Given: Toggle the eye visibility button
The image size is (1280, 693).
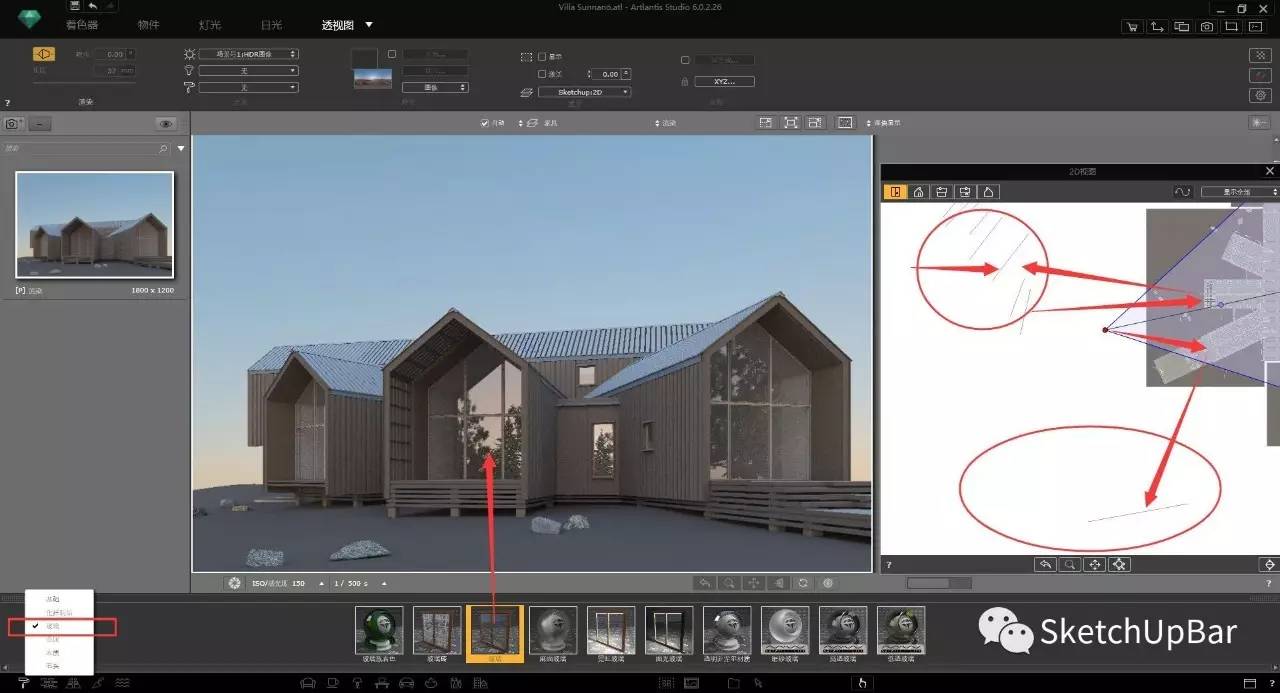Looking at the screenshot, I should (165, 124).
